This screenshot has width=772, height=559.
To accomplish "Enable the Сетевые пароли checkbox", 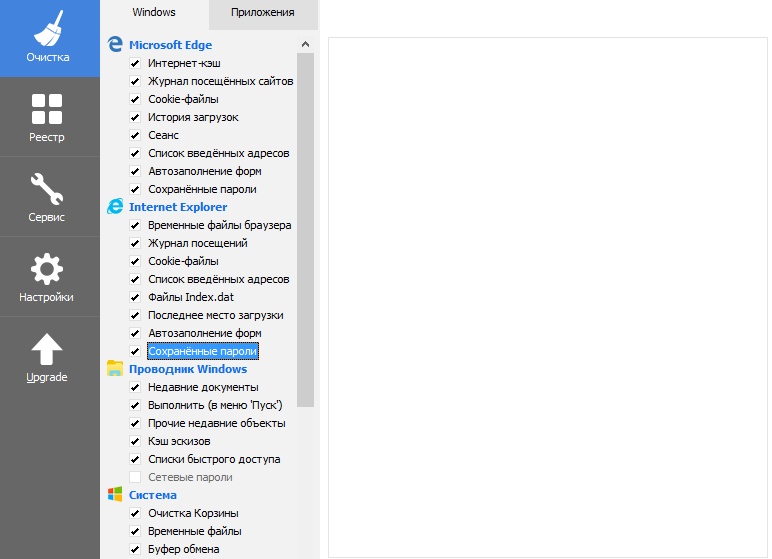I will pyautogui.click(x=135, y=477).
